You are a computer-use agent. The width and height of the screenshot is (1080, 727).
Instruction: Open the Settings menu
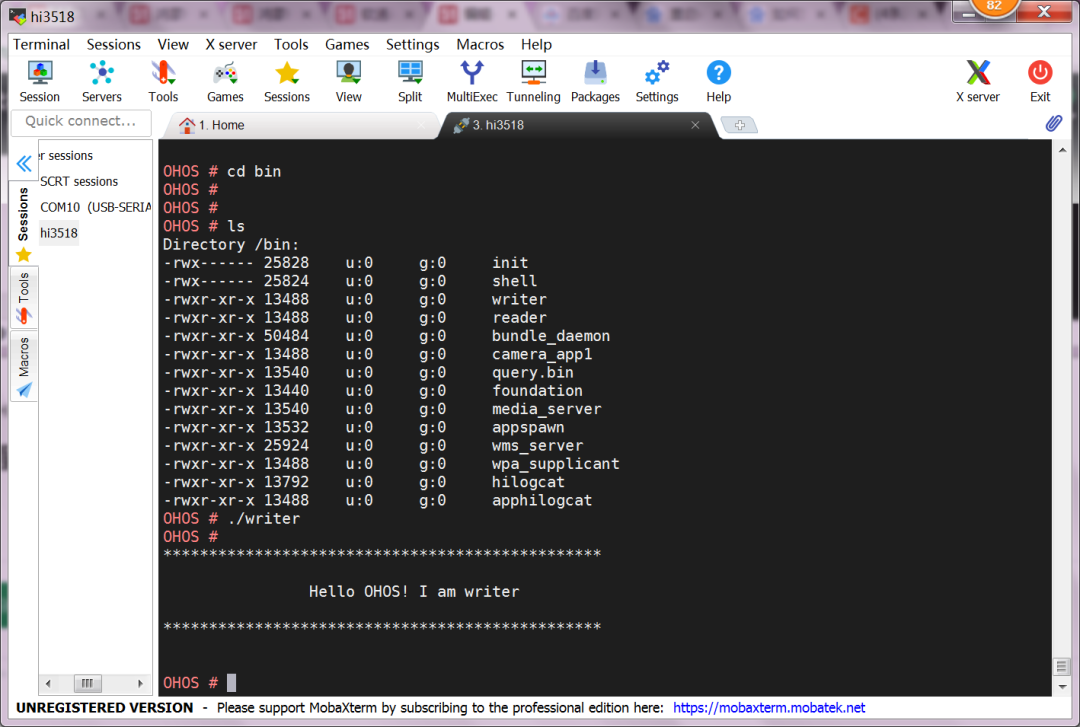pos(413,44)
